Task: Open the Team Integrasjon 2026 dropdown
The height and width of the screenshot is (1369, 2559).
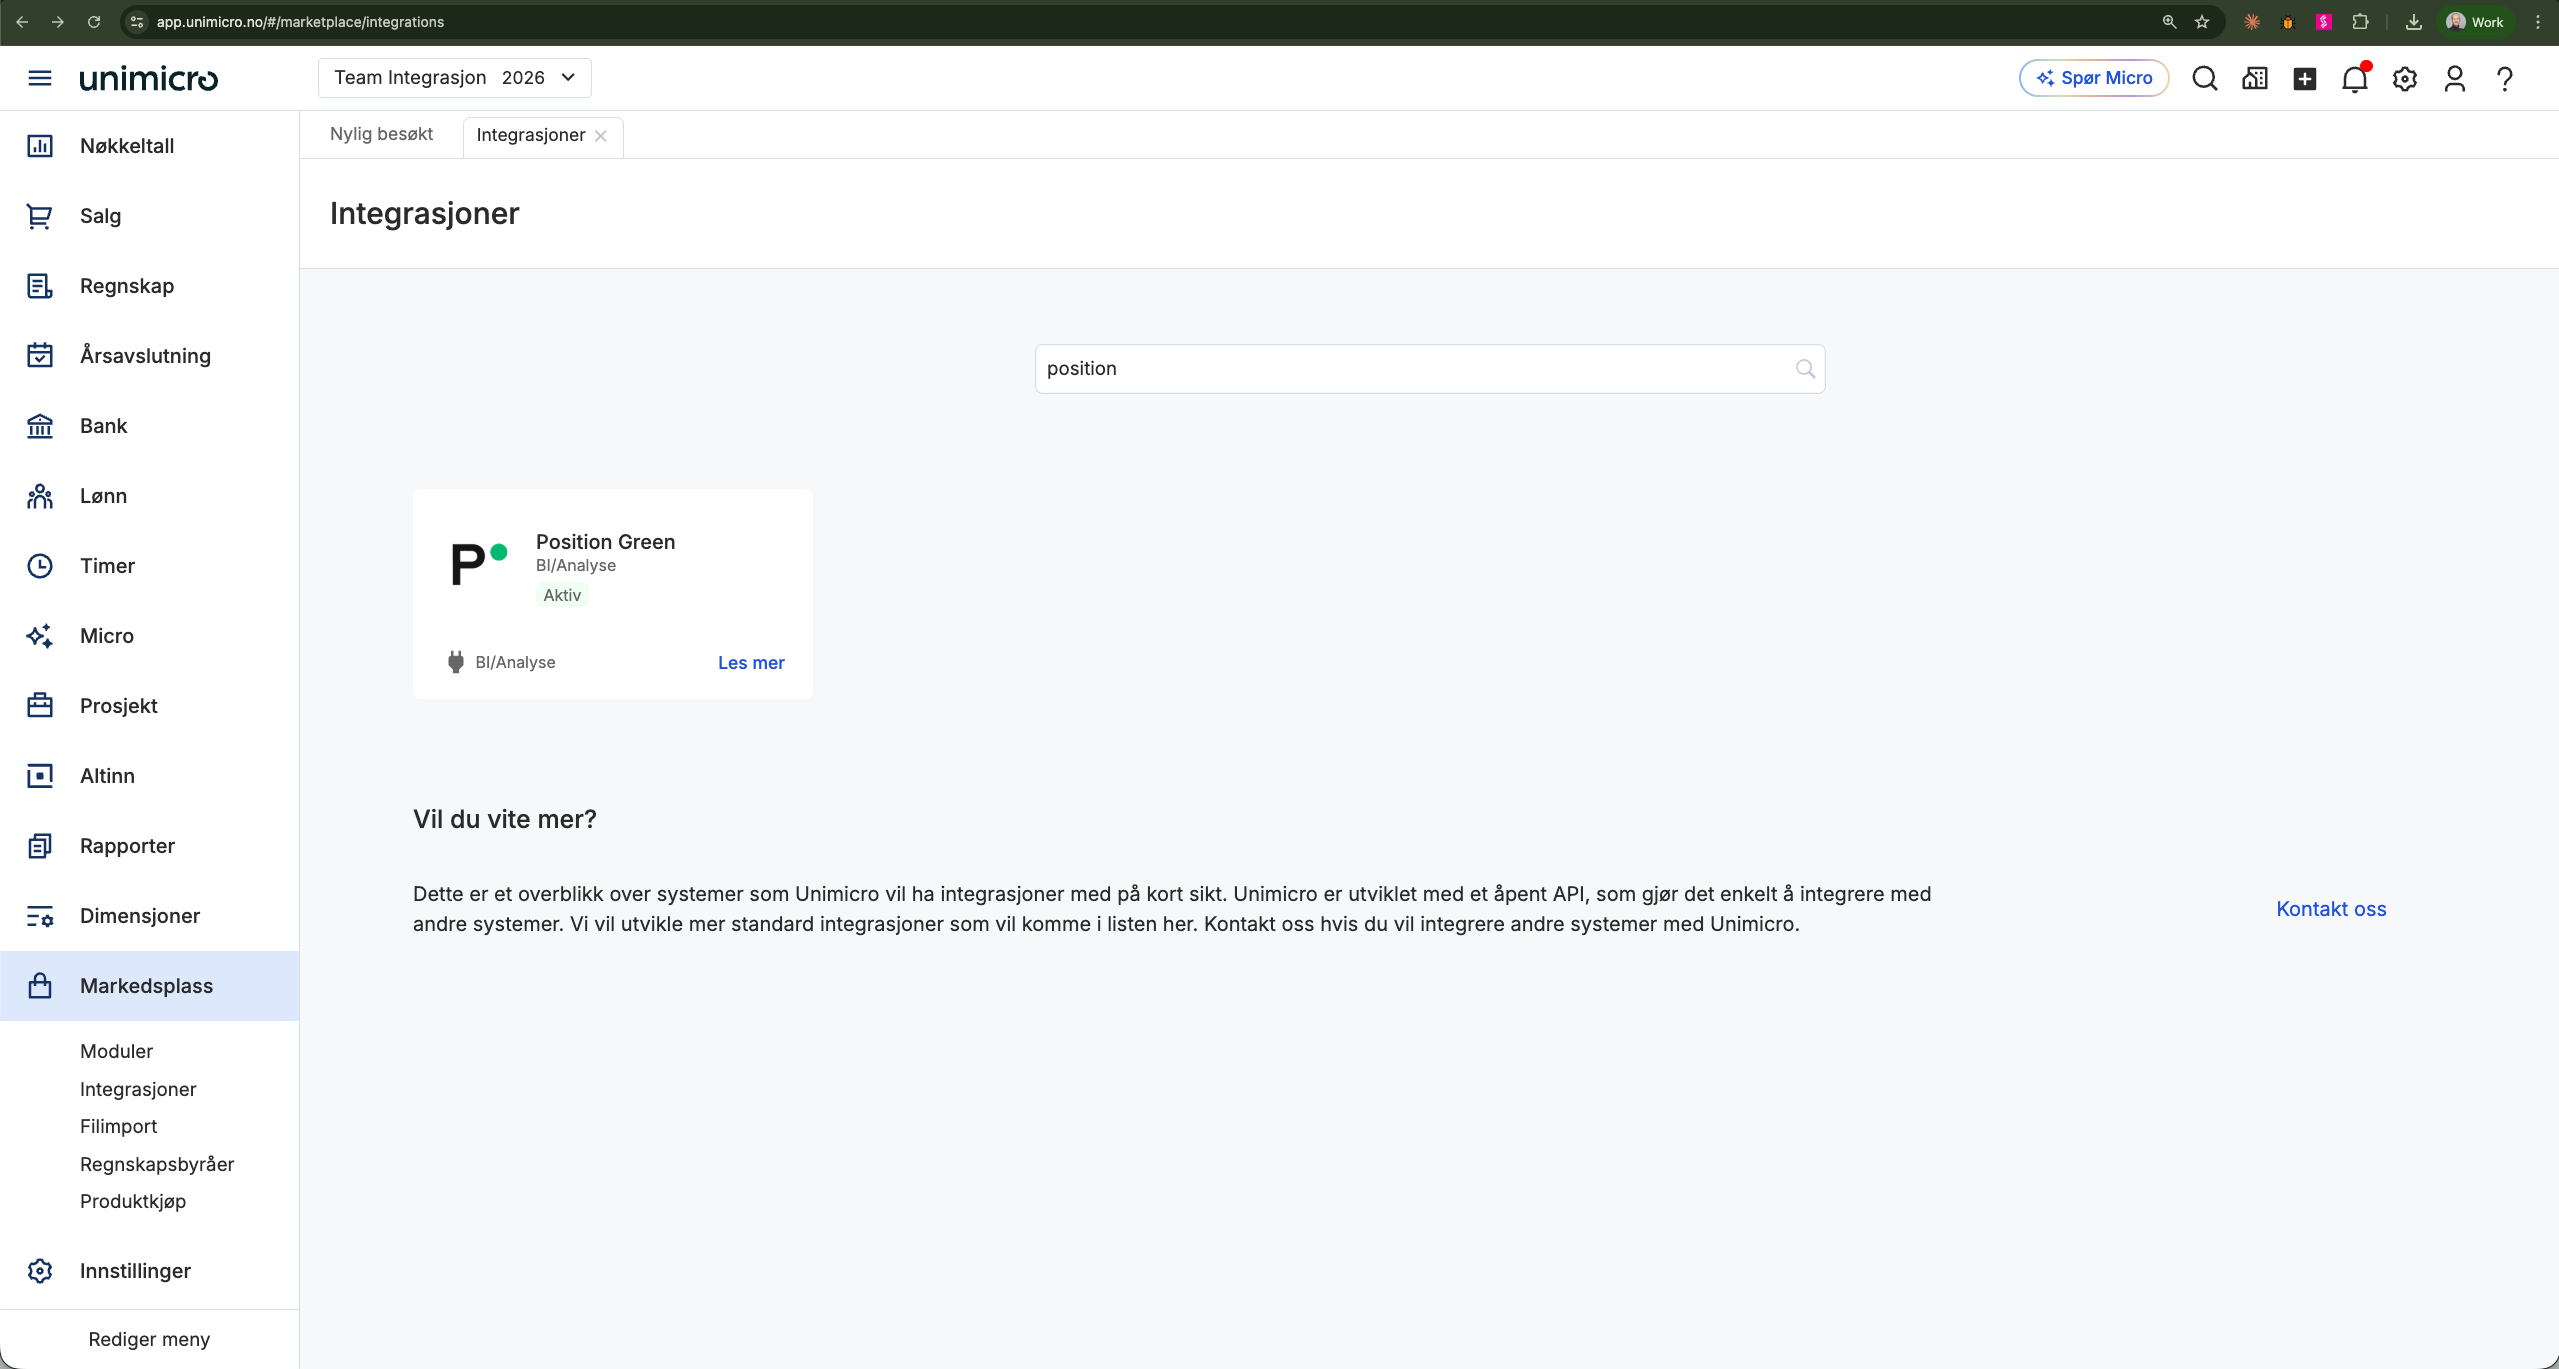Action: tap(455, 78)
